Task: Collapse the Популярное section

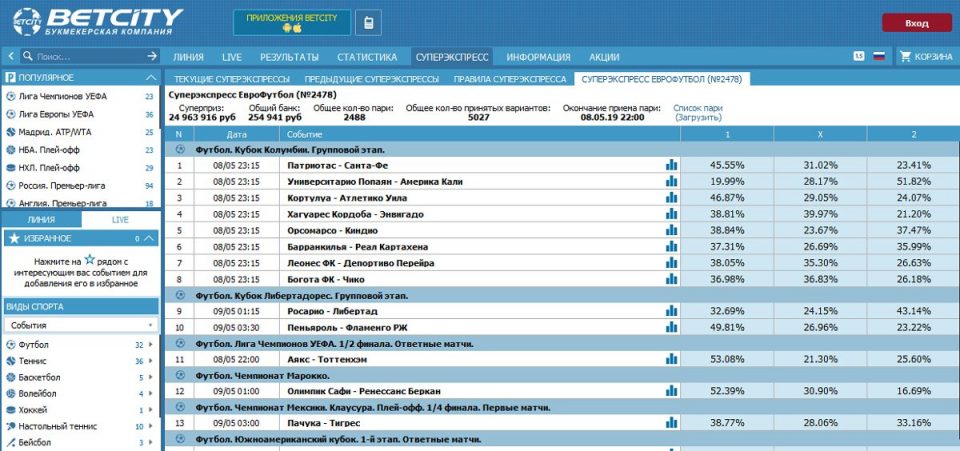Action: tap(150, 77)
